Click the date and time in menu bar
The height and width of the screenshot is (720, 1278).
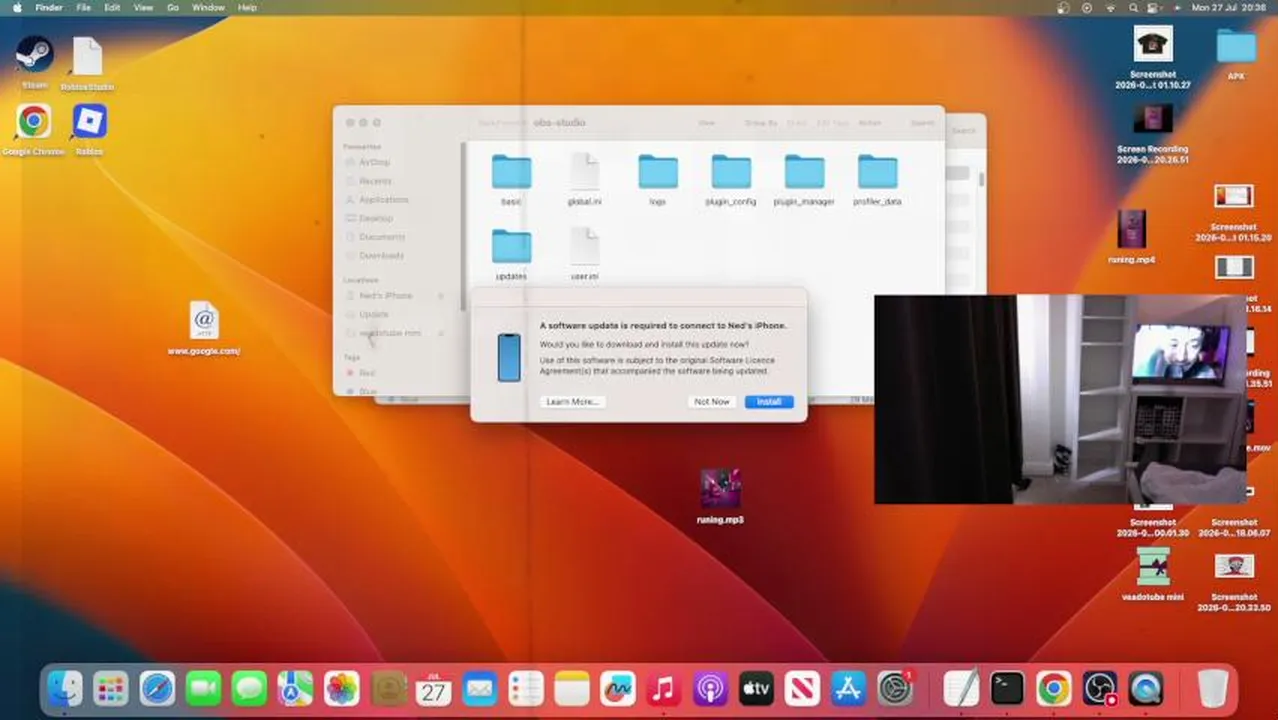tap(1227, 7)
